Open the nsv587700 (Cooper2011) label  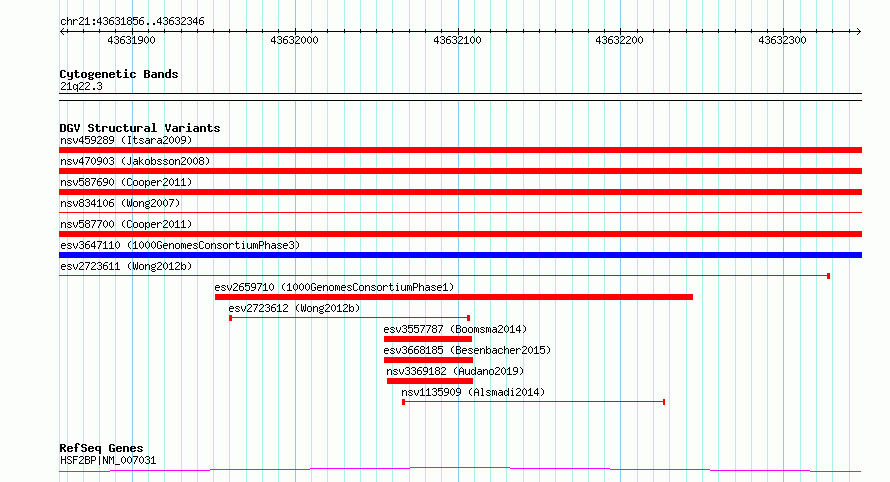point(126,224)
